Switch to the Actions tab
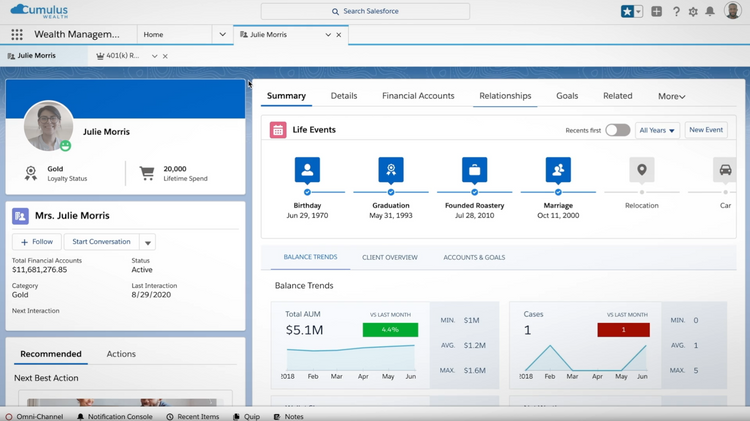750x421 pixels. (x=121, y=354)
